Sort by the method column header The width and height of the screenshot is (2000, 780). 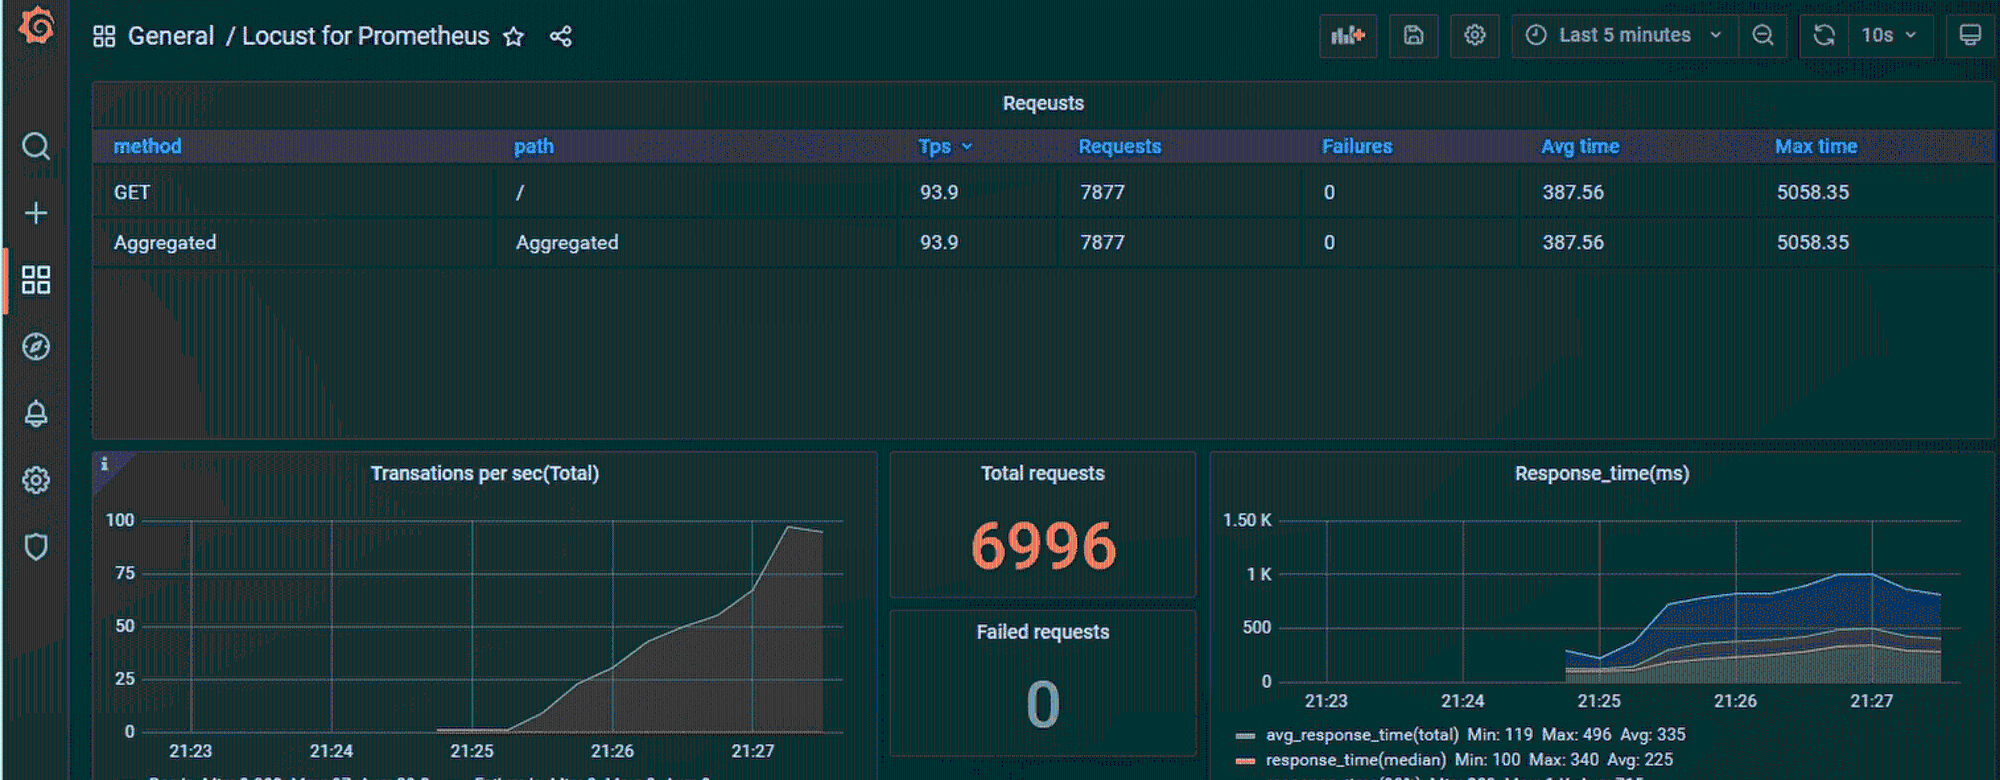[148, 147]
